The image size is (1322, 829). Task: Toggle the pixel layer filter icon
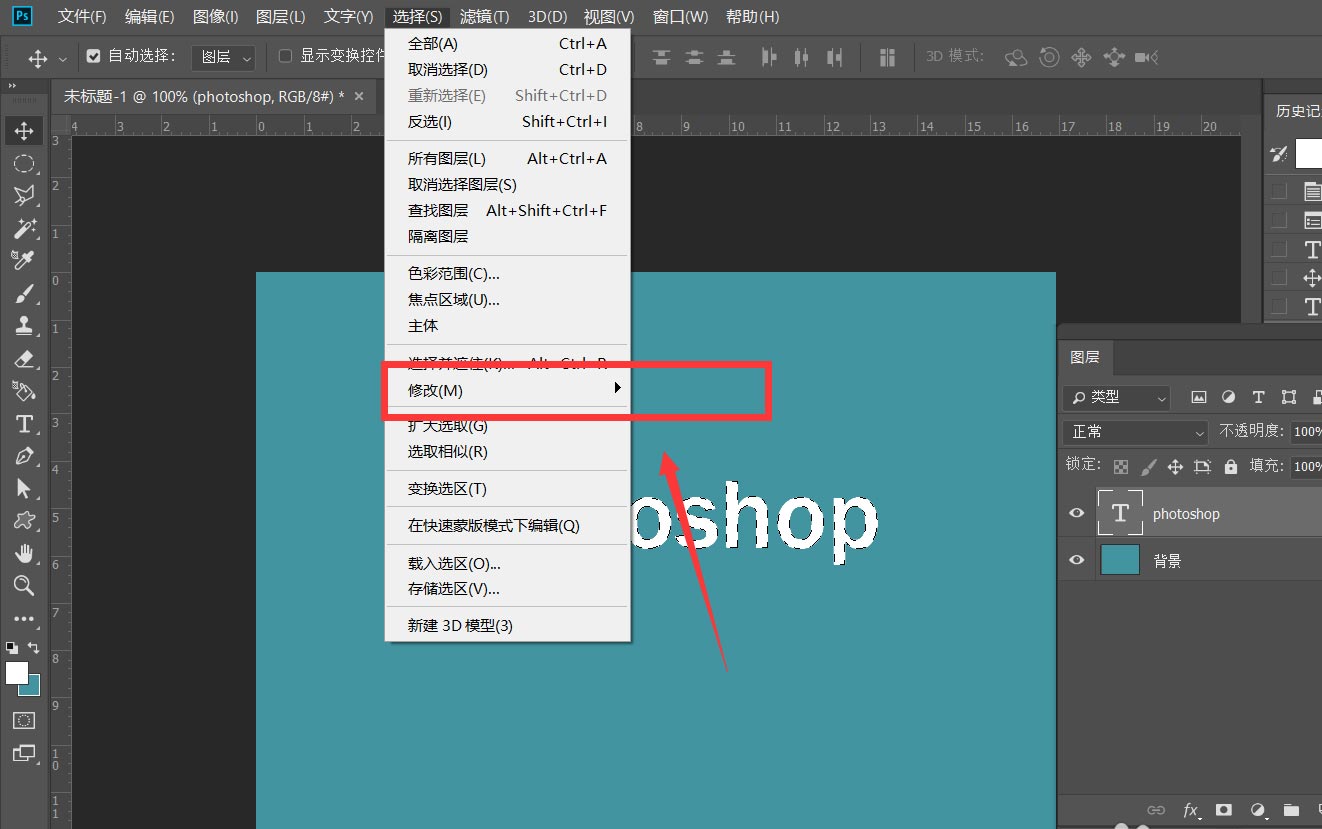1199,397
